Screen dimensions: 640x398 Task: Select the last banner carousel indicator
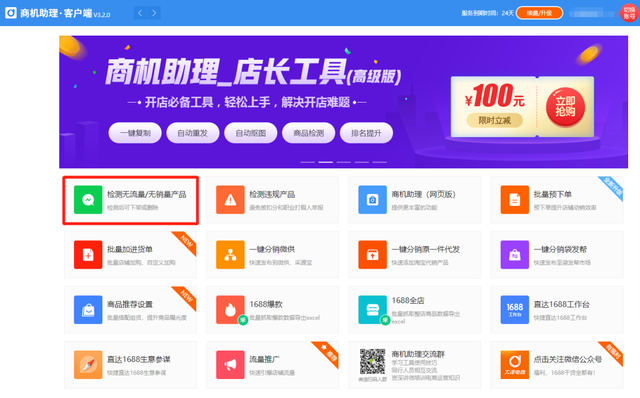[x=380, y=162]
